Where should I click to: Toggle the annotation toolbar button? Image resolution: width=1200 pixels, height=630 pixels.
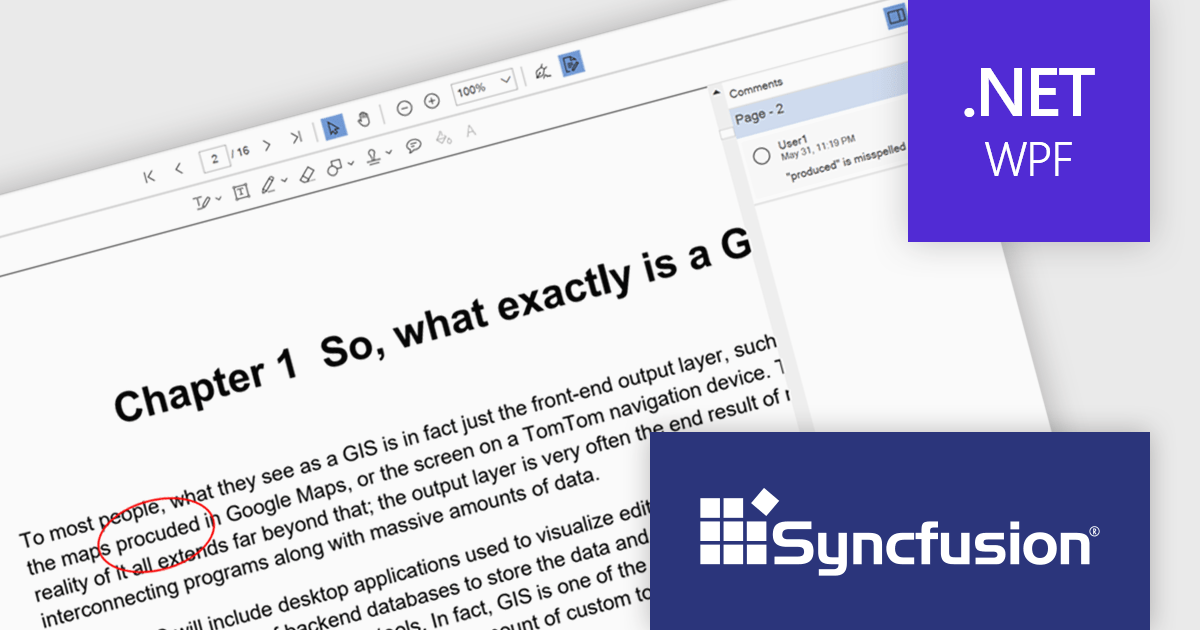tap(571, 63)
